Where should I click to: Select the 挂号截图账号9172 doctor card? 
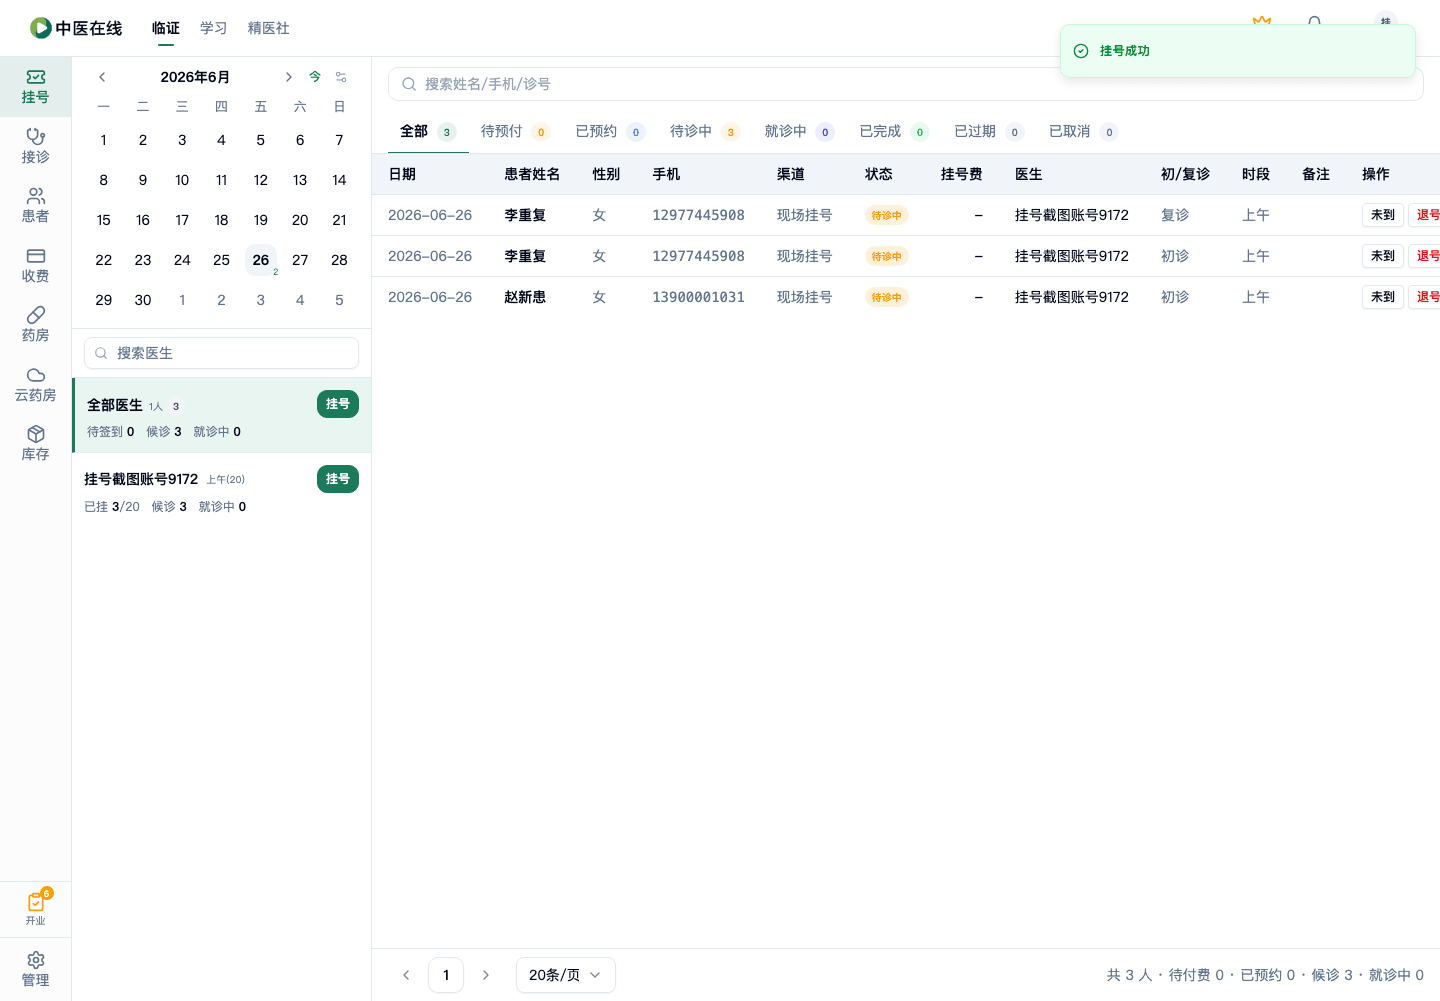pyautogui.click(x=222, y=491)
